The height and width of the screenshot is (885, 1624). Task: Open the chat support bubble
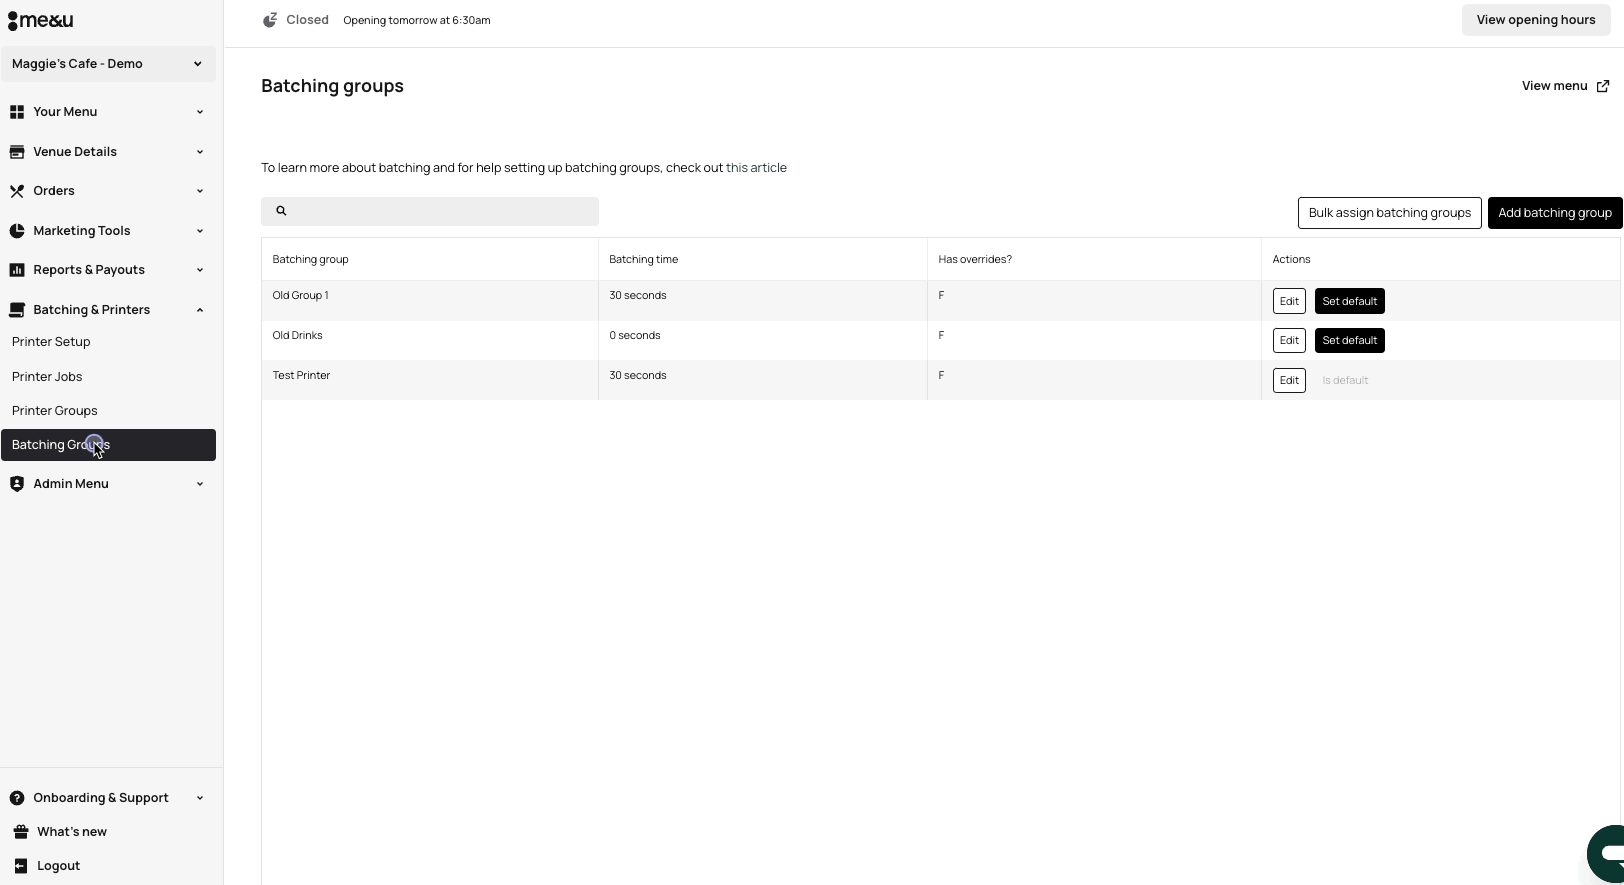pos(1607,853)
